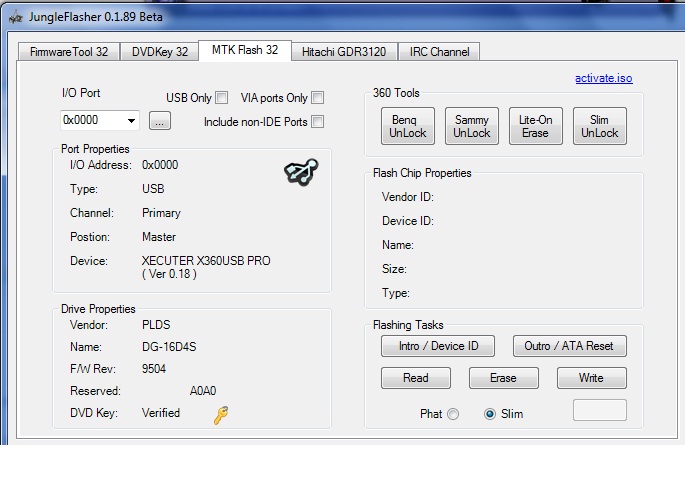Open the IRC Channel tab
The height and width of the screenshot is (492, 685).
click(439, 52)
